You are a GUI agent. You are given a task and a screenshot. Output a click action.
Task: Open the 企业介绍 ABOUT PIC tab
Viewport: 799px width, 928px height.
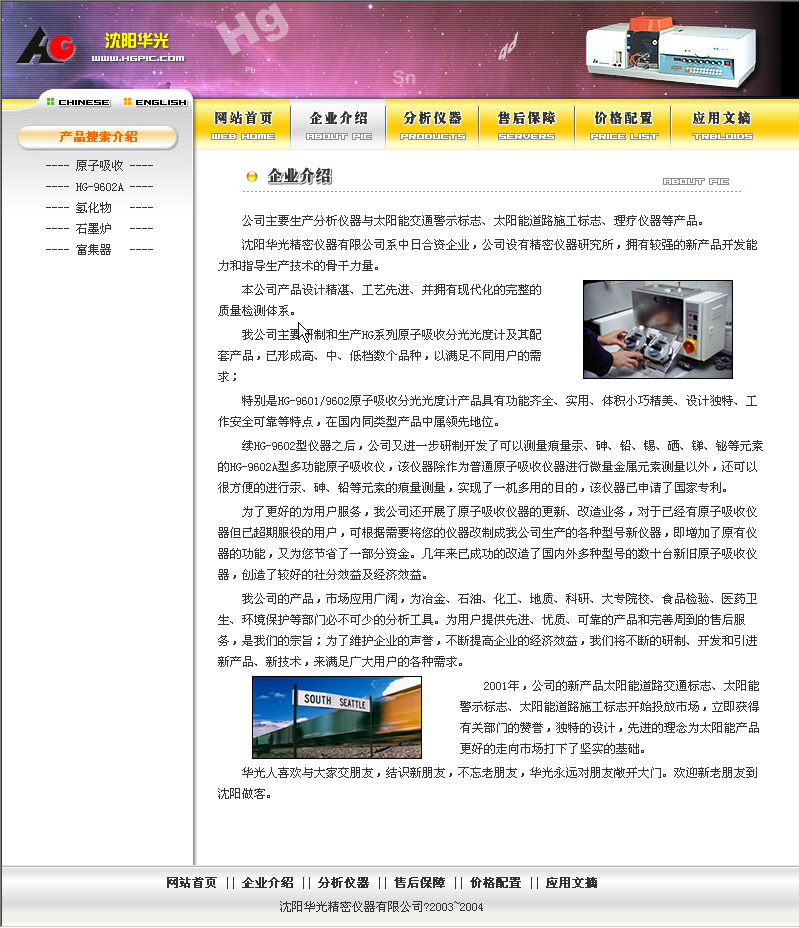click(x=339, y=125)
